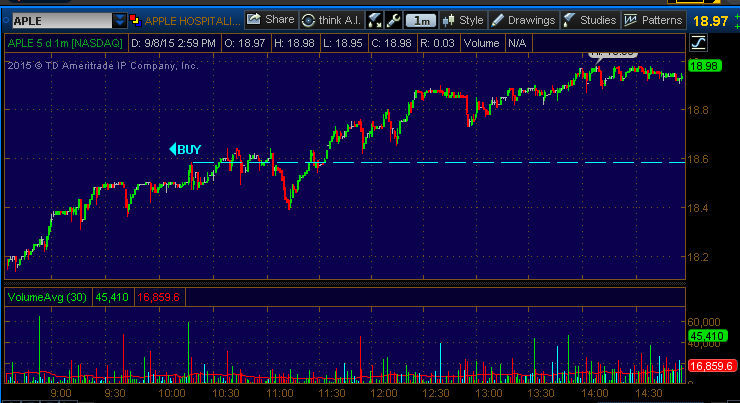Viewport: 740px width, 403px height.
Task: Open the Patterns tool
Action: click(x=652, y=19)
